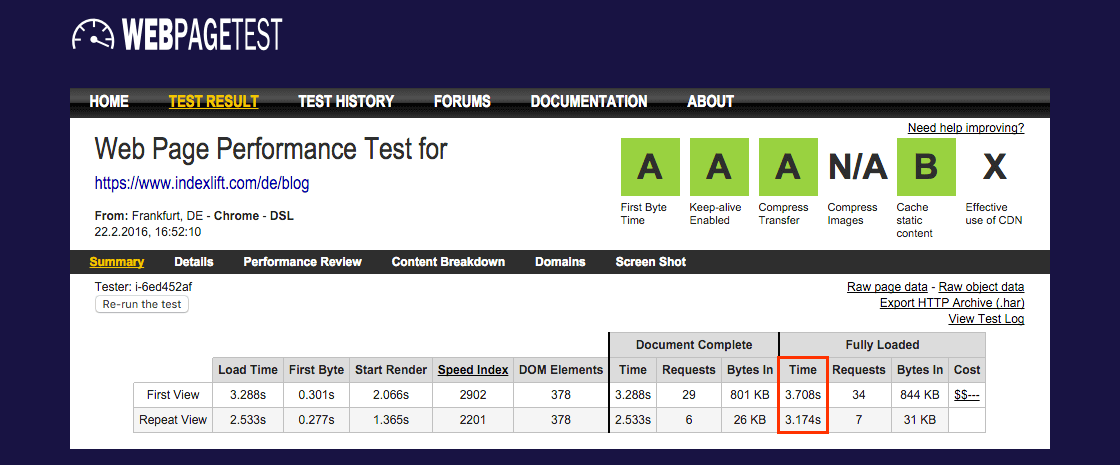The image size is (1120, 465).
Task: Click First Byte value 0.301s
Action: point(316,395)
